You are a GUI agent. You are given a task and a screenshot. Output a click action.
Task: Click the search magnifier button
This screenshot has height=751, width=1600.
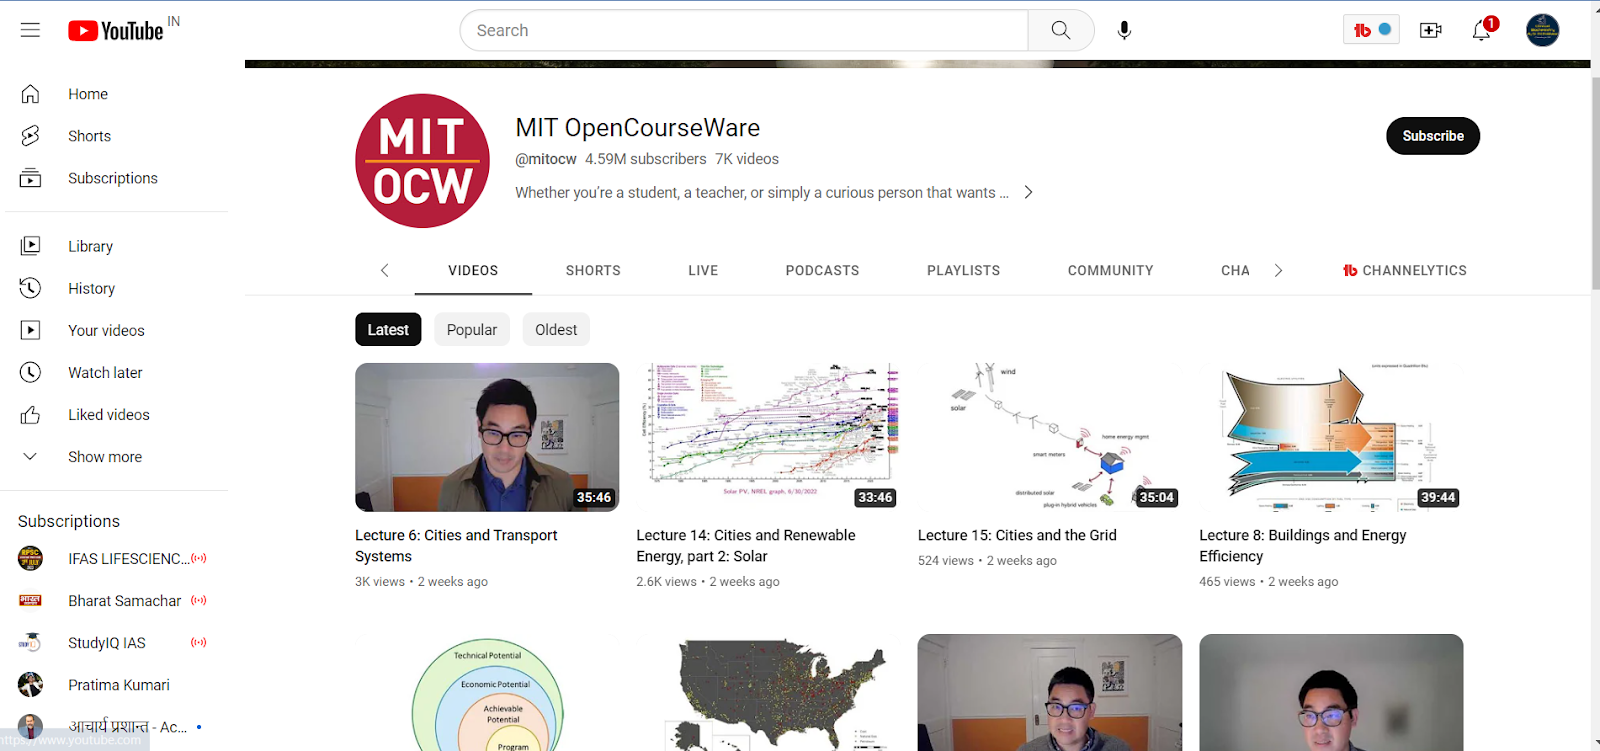[x=1061, y=30]
